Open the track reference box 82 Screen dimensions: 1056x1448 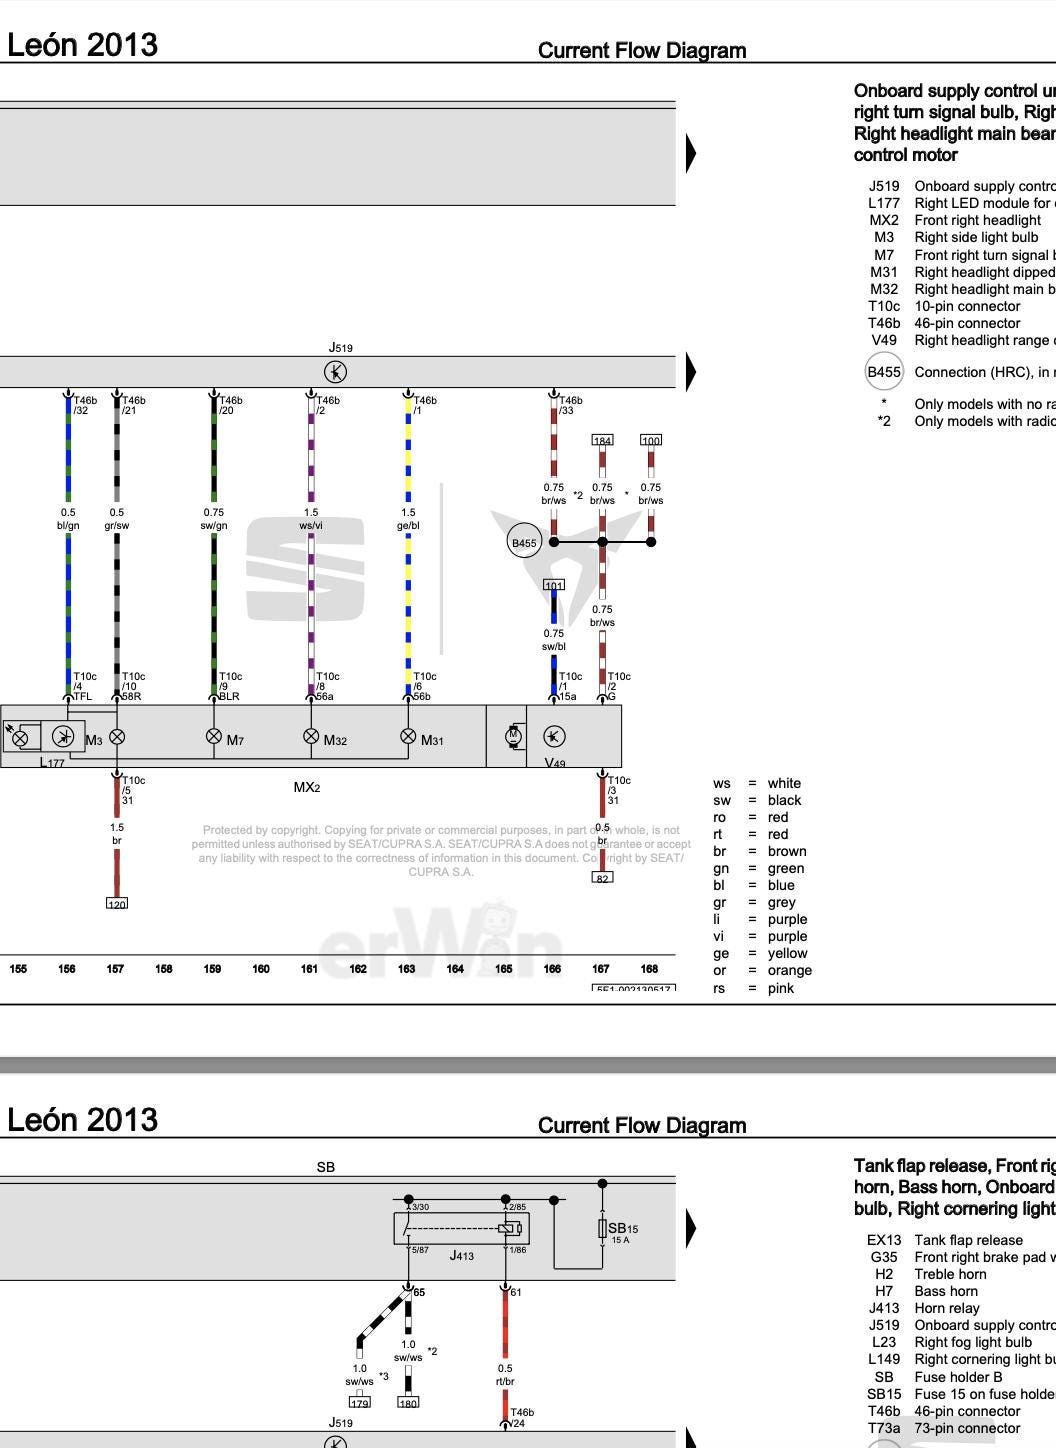pos(602,878)
